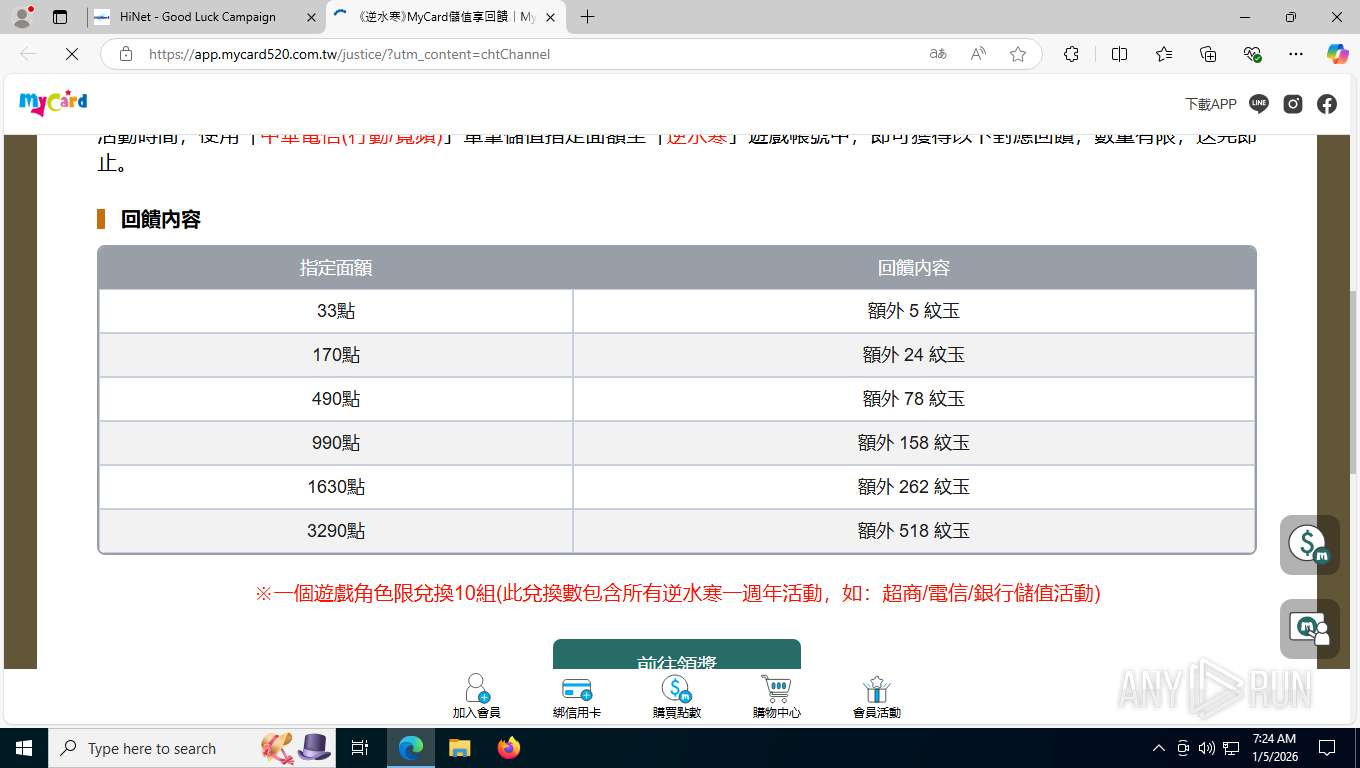Screen dimensions: 1360x768
Task: View site information lock icon
Action: pyautogui.click(x=126, y=54)
